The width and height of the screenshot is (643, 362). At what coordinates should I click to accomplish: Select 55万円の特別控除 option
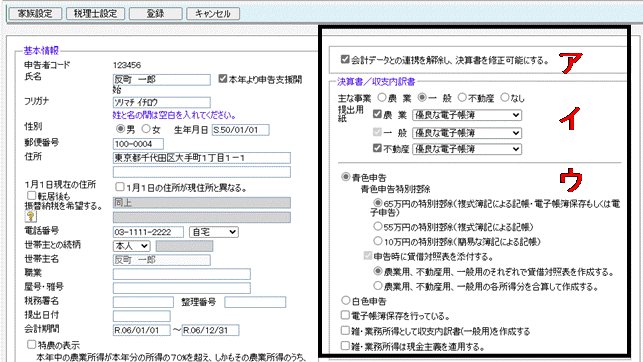[x=377, y=226]
